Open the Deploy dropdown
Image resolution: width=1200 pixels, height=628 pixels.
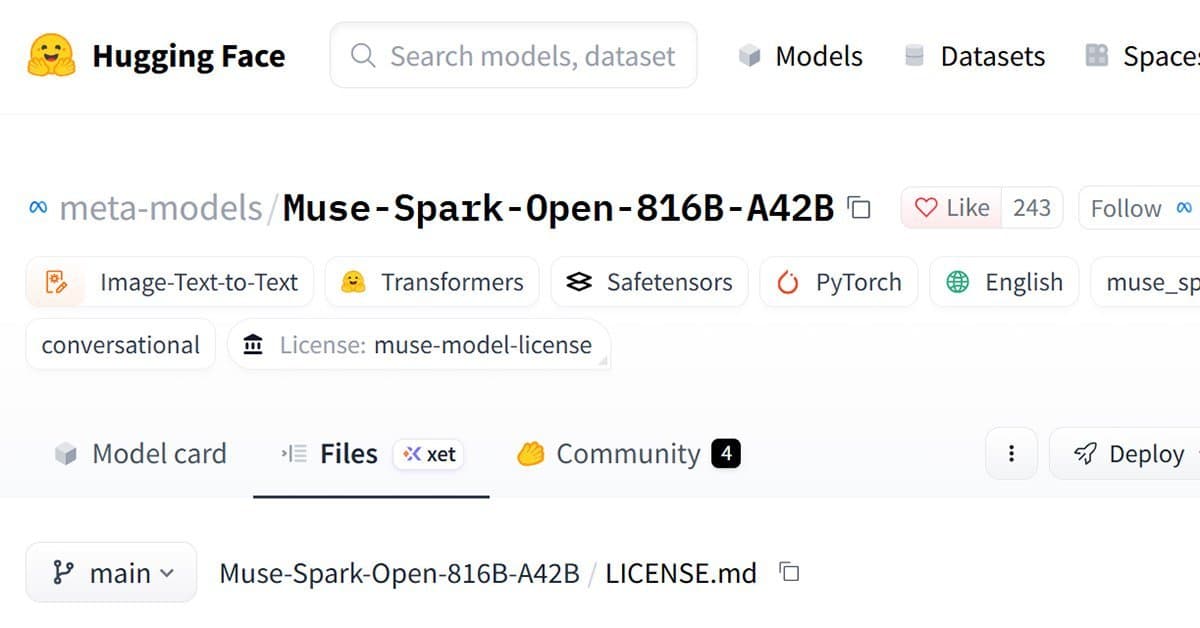click(x=1125, y=454)
